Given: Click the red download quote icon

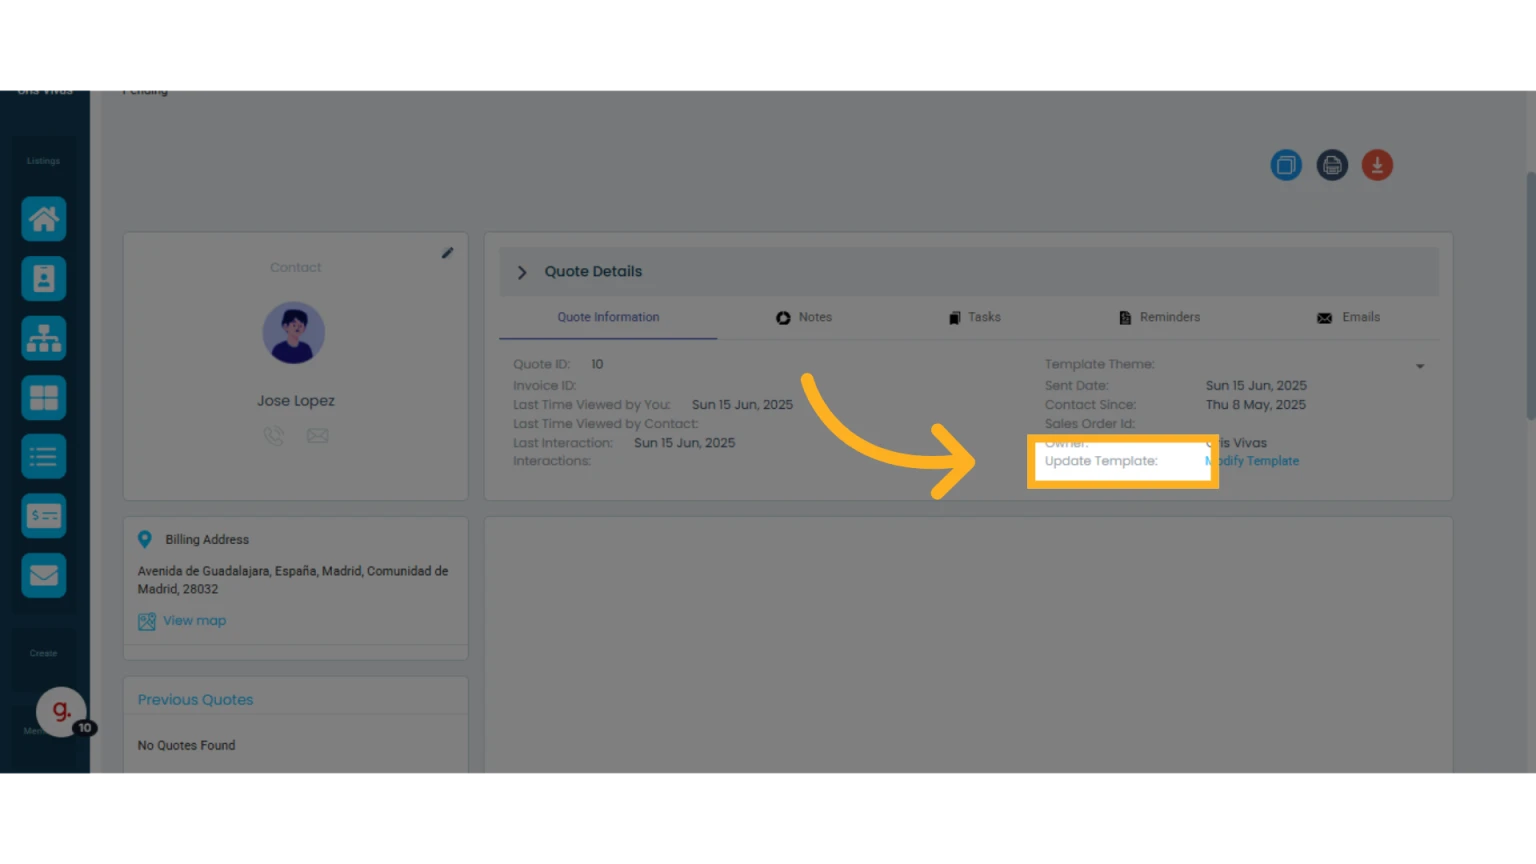Looking at the screenshot, I should point(1377,165).
